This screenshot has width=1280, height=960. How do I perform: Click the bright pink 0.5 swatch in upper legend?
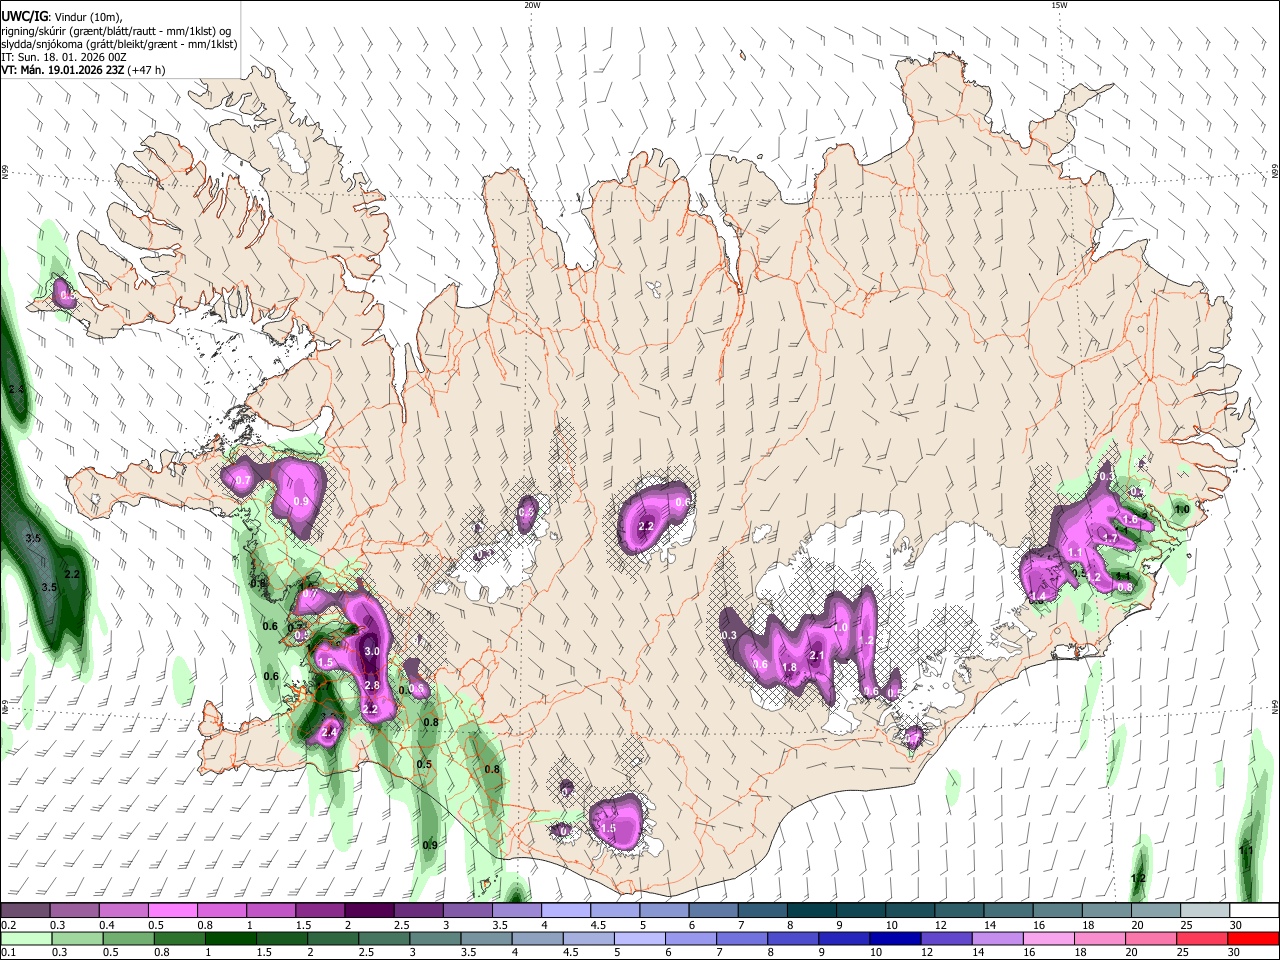pyautogui.click(x=173, y=910)
